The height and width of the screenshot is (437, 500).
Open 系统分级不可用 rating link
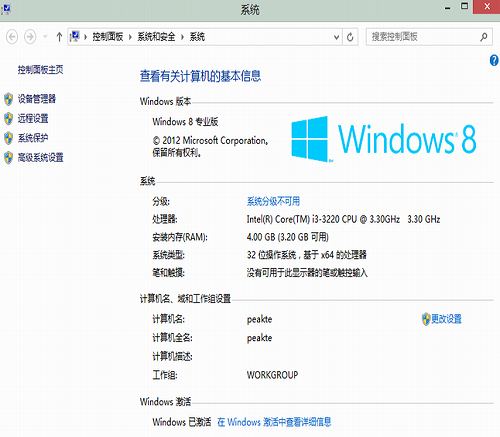tap(273, 201)
